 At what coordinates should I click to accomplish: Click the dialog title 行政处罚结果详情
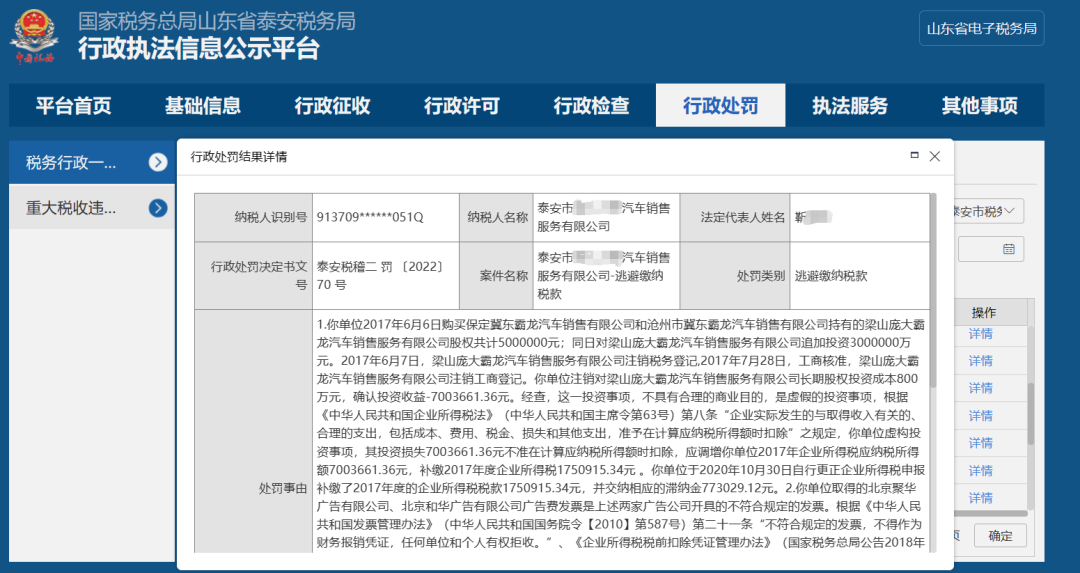239,156
